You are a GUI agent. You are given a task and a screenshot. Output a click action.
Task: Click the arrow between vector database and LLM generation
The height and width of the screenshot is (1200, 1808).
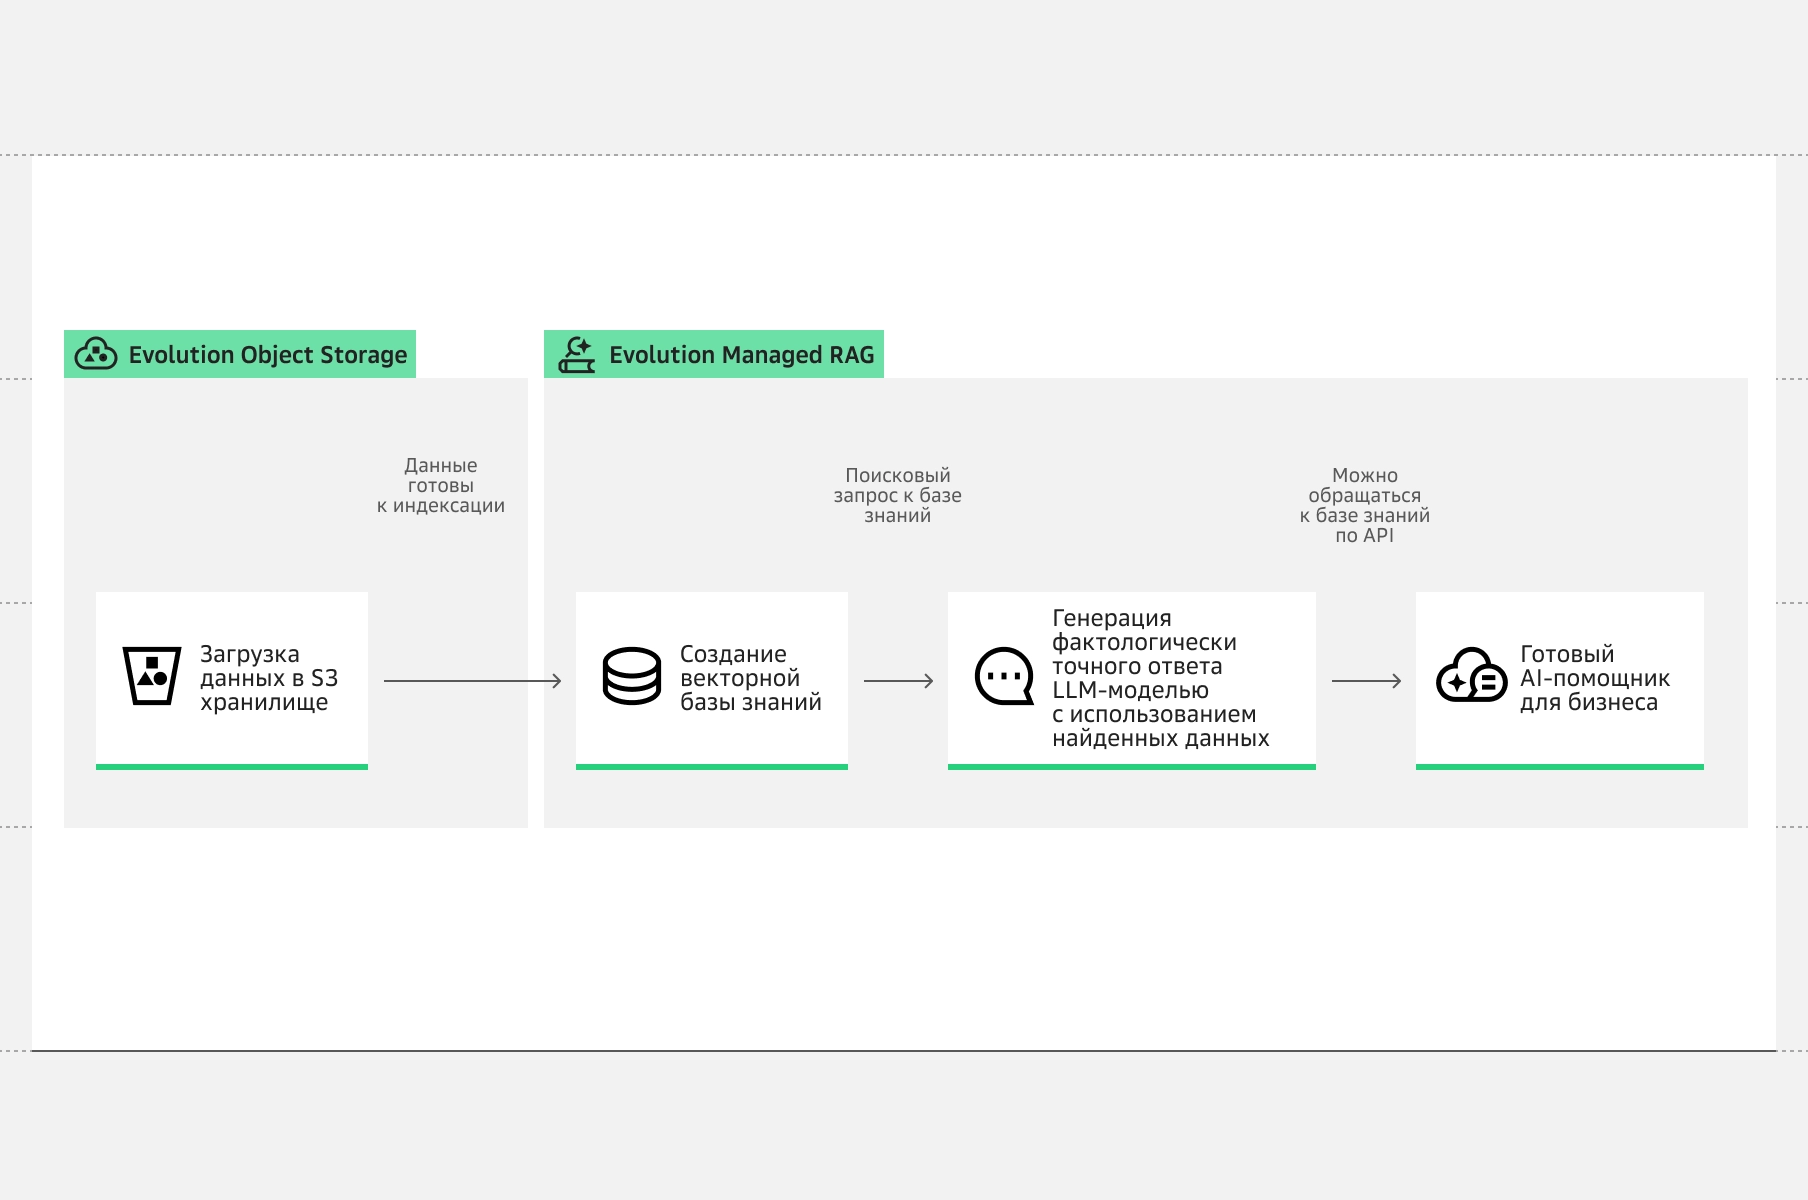point(898,681)
